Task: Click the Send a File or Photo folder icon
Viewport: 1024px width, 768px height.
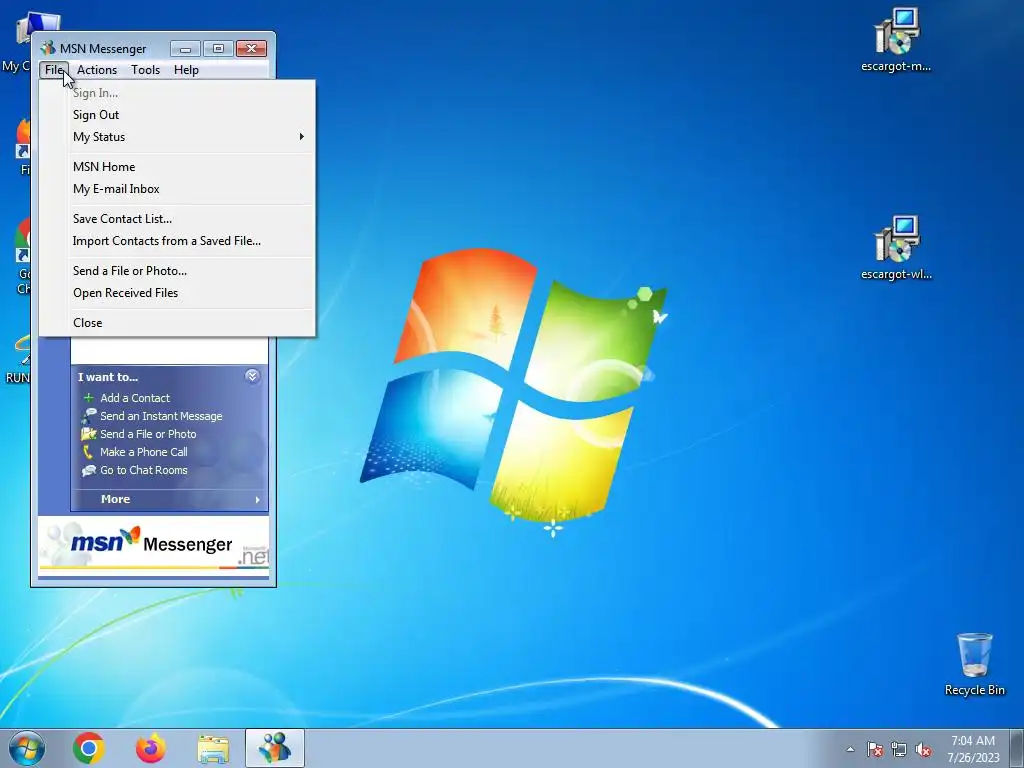Action: [x=88, y=434]
